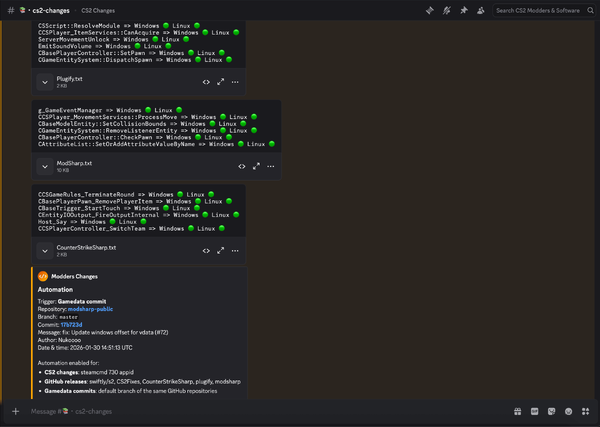Open the sticker picker
The image size is (600, 427).
point(551,411)
